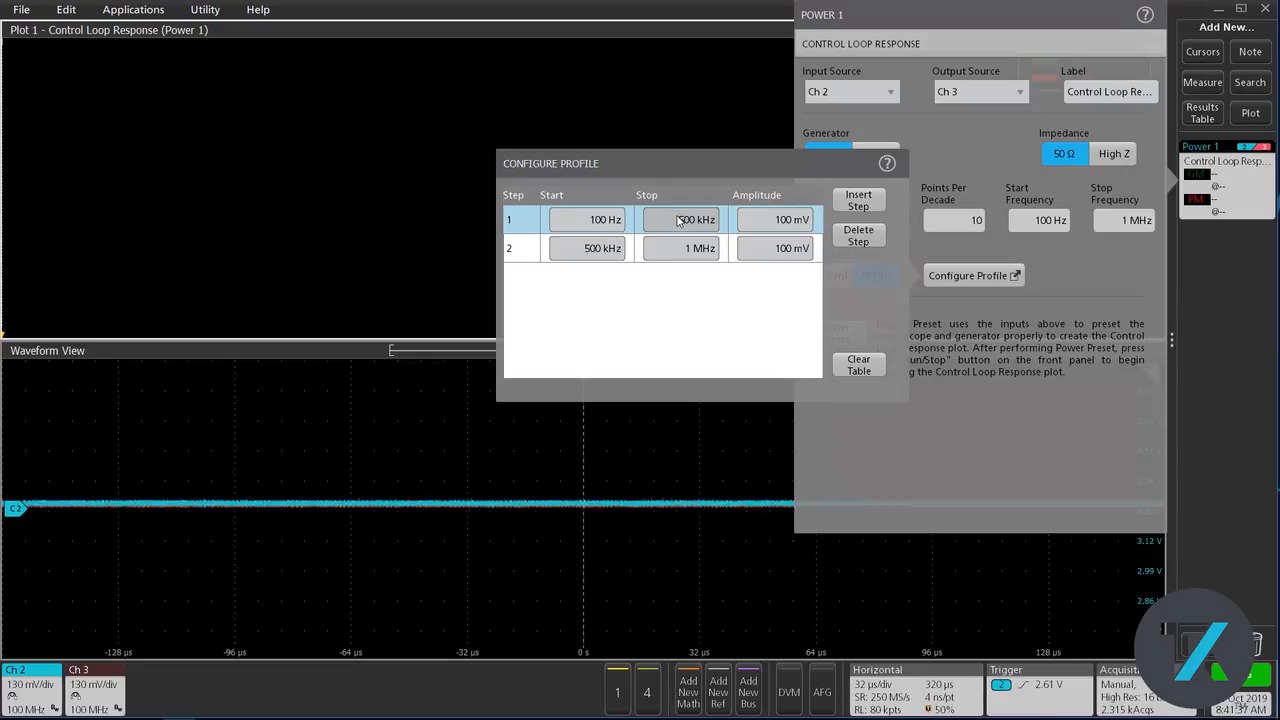
Task: Select 50 Ω impedance
Action: [x=1063, y=153]
